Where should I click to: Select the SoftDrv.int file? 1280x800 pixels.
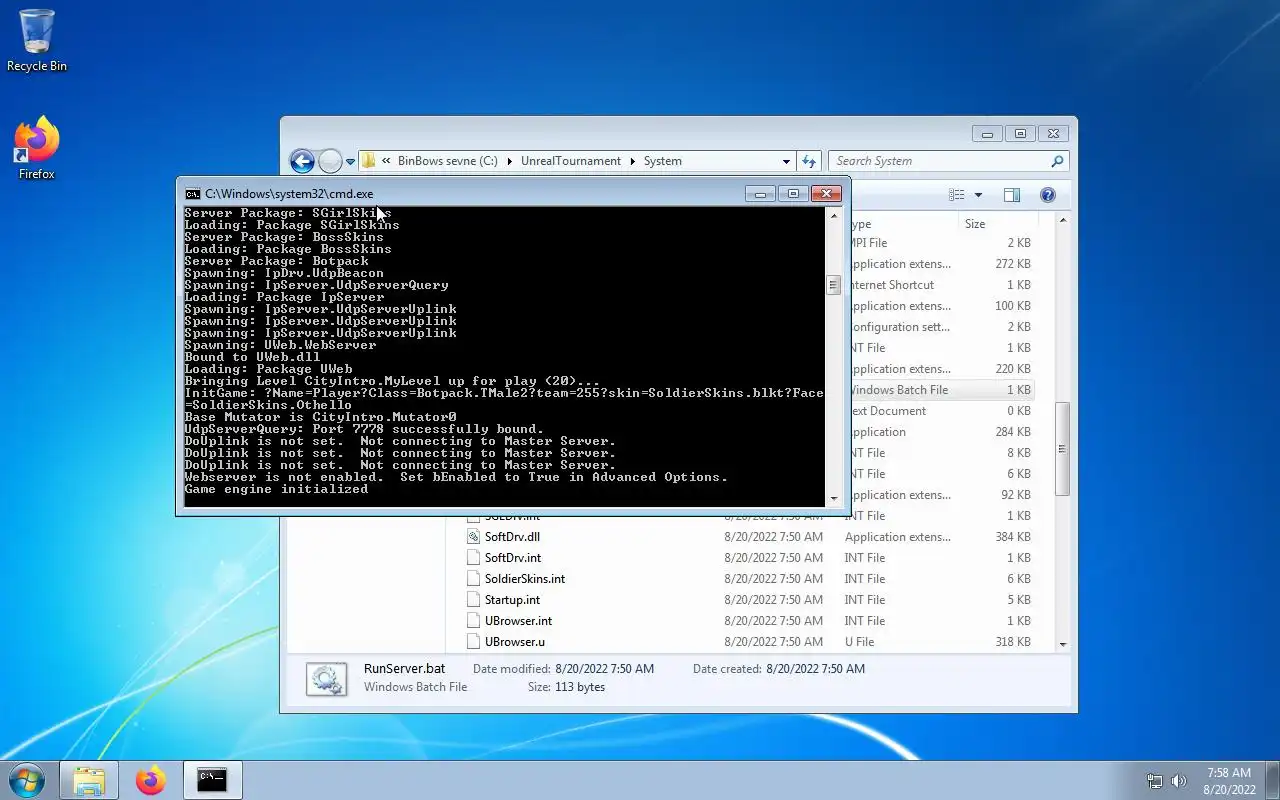point(512,558)
